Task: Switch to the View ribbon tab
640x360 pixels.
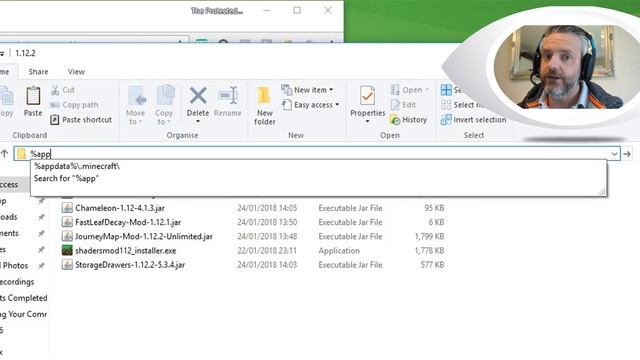Action: pyautogui.click(x=76, y=72)
